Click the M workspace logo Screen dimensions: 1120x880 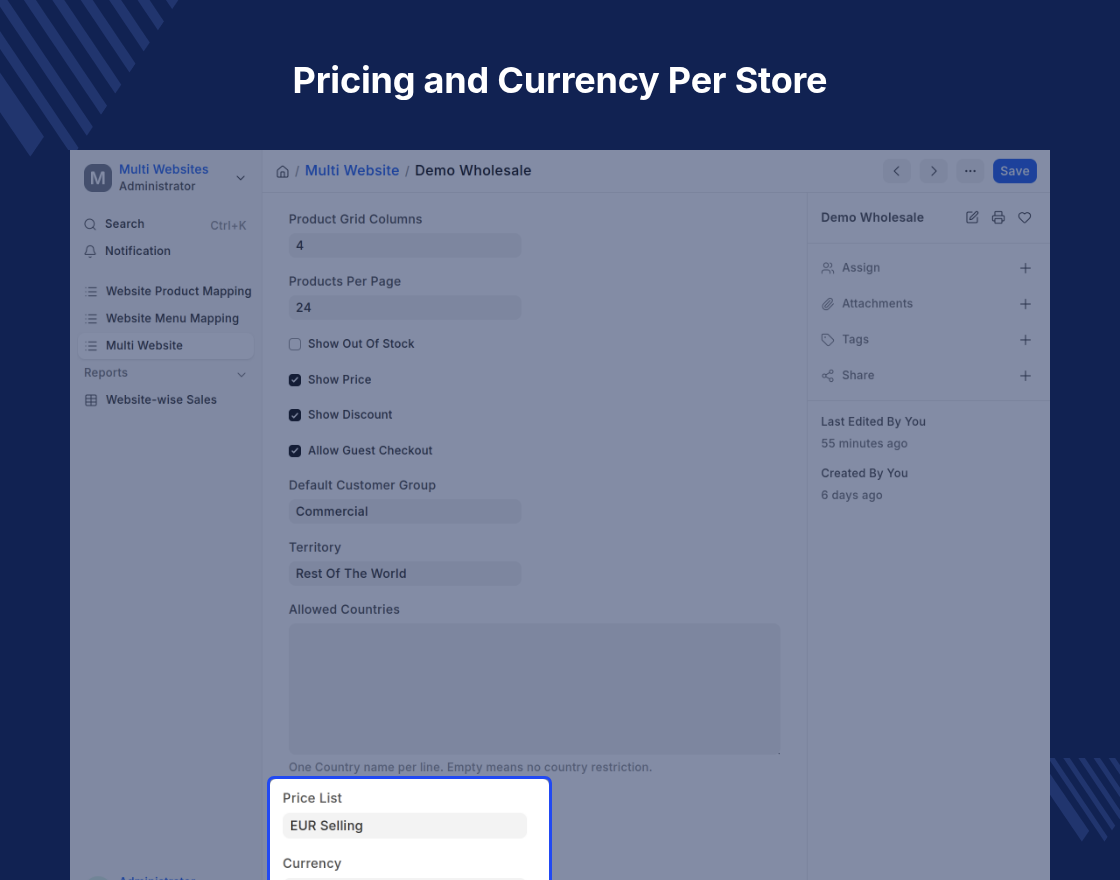click(98, 178)
